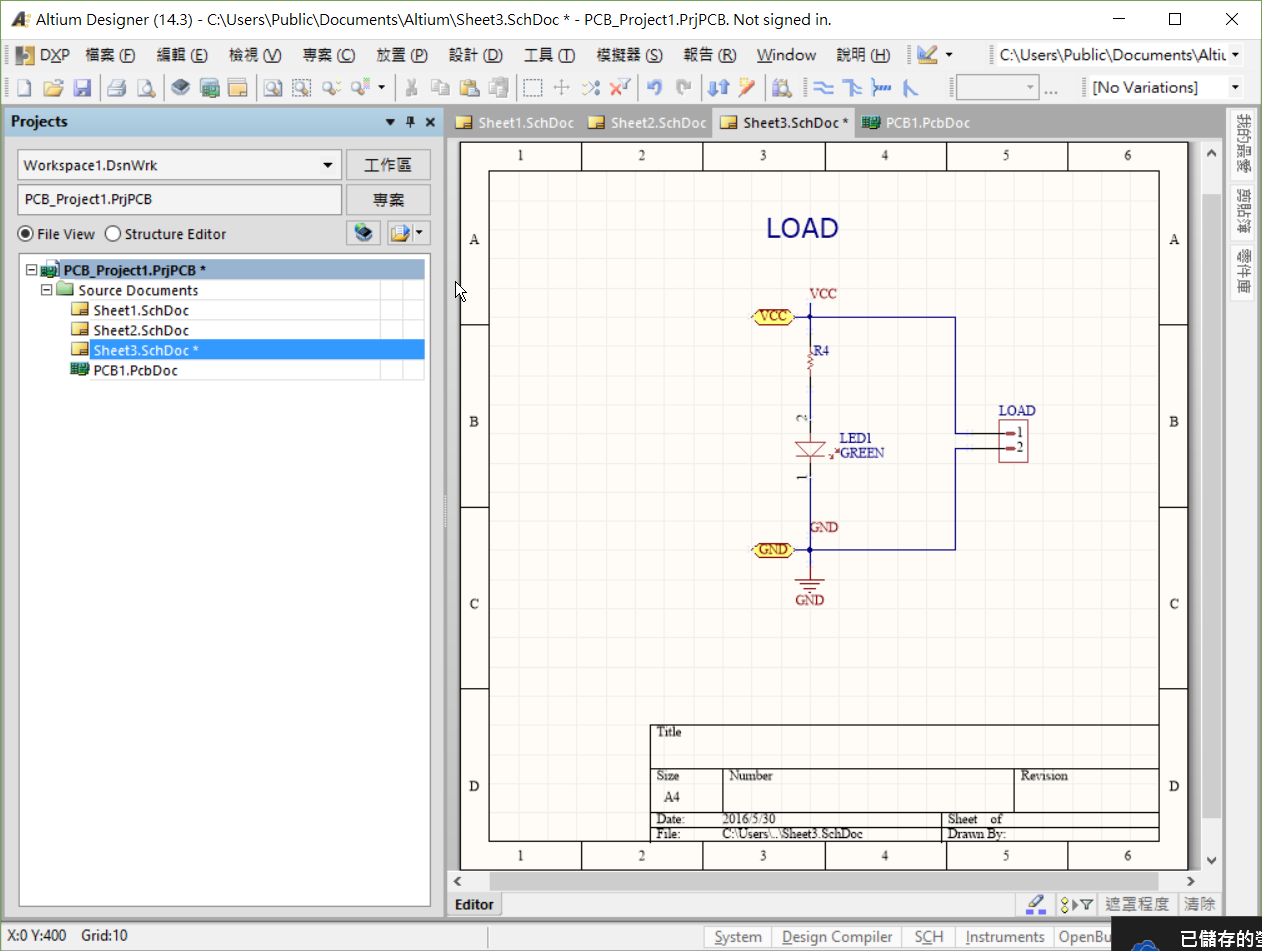The width and height of the screenshot is (1262, 951).
Task: Collapse the Source Documents folder
Action: click(x=46, y=290)
